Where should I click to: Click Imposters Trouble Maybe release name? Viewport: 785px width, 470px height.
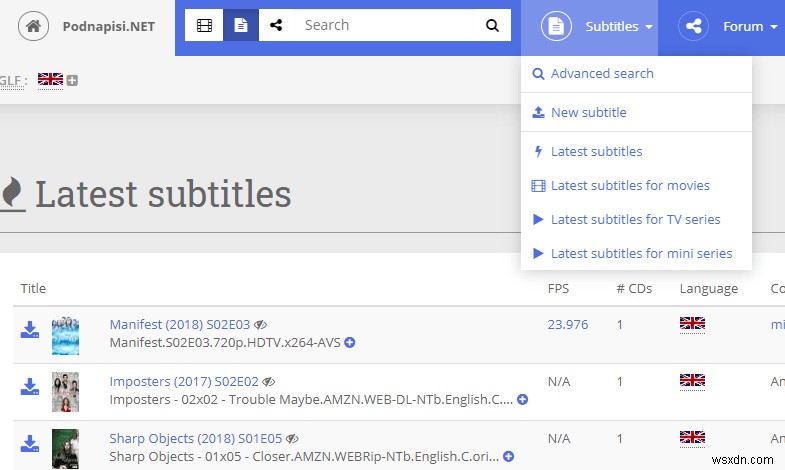click(311, 400)
